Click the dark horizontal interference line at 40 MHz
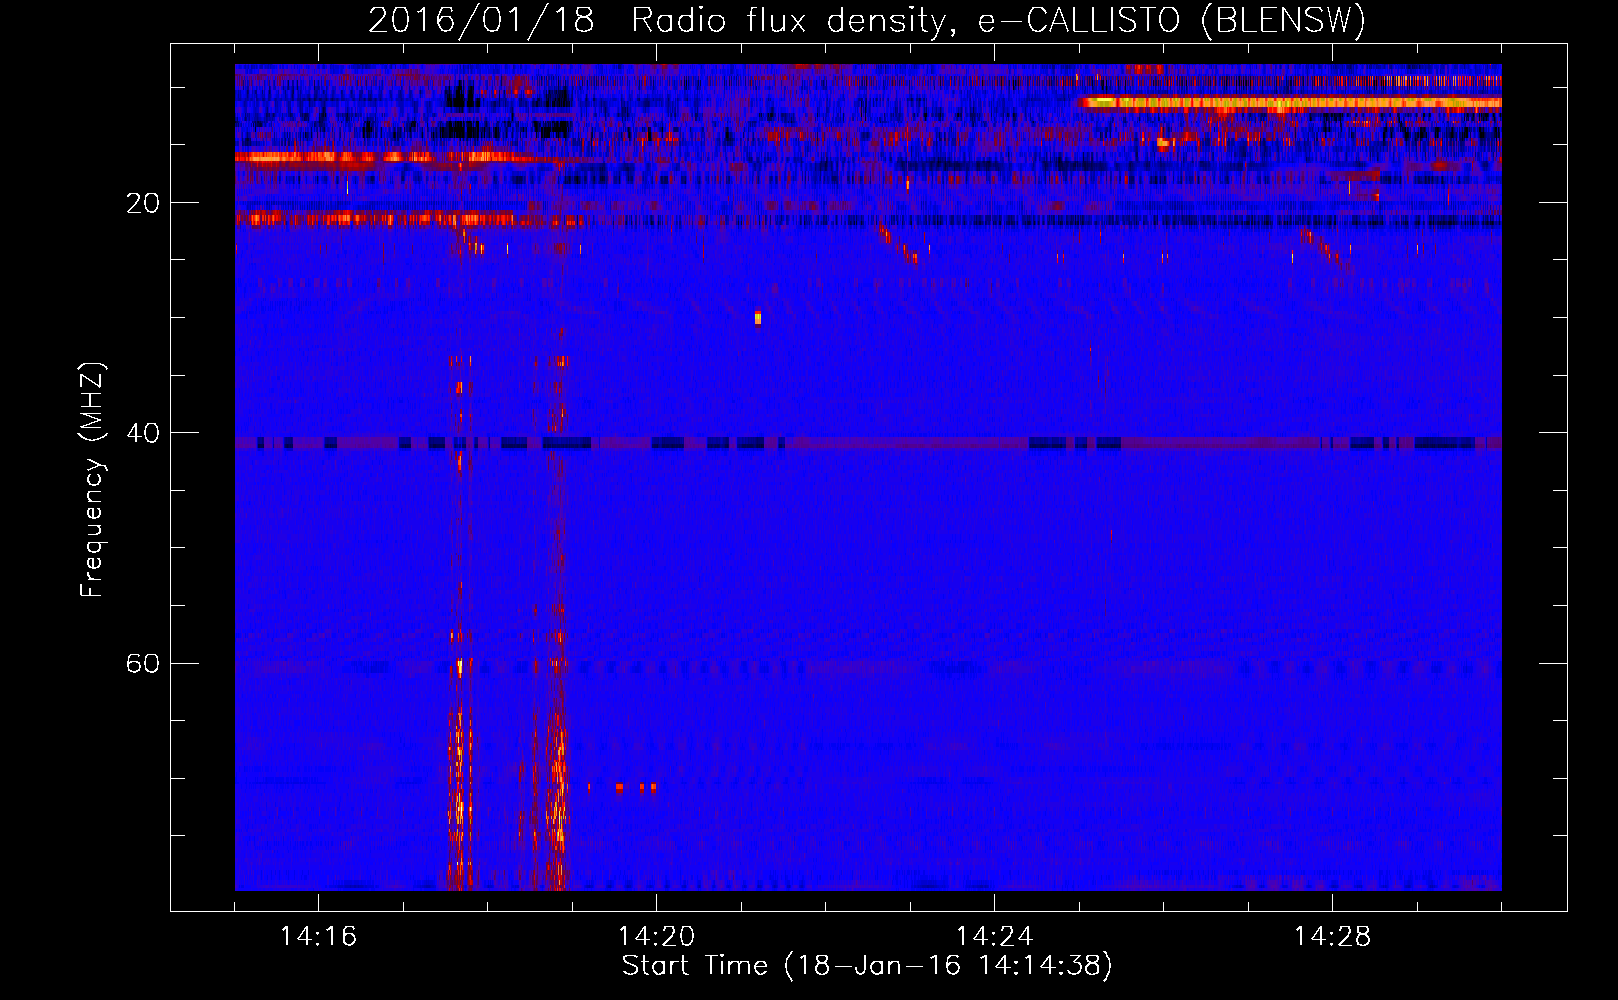Screen dimensions: 1618x1000 [x=868, y=442]
